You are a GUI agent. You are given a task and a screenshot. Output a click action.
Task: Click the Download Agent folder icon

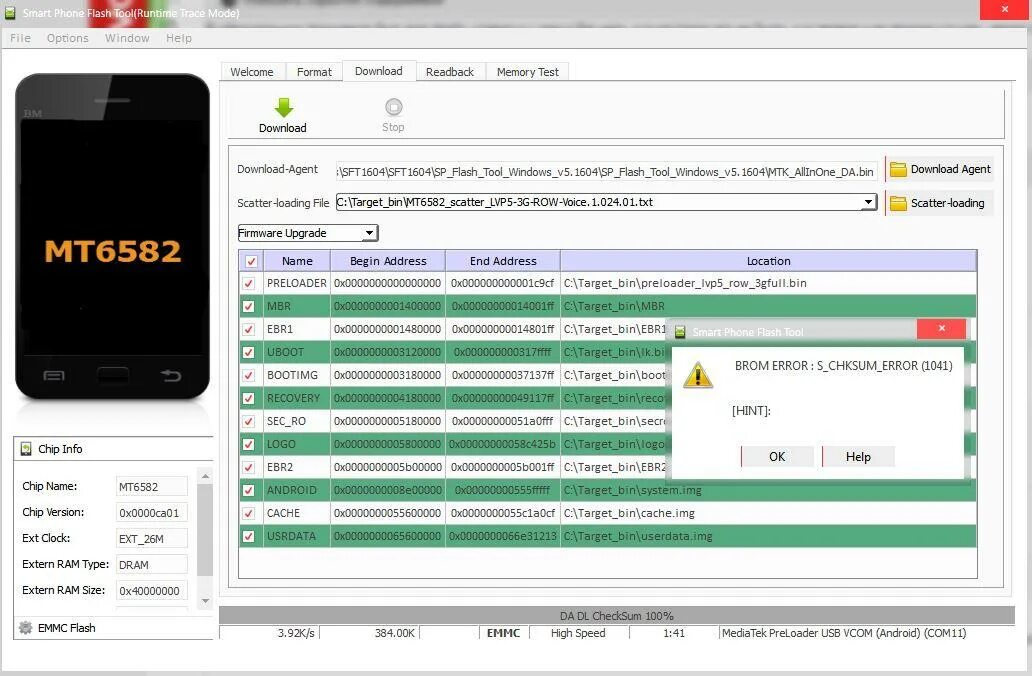(898, 170)
